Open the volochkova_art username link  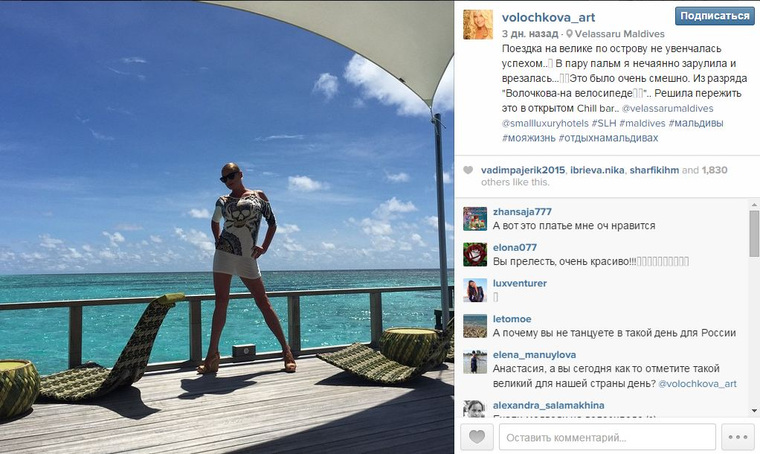point(548,17)
